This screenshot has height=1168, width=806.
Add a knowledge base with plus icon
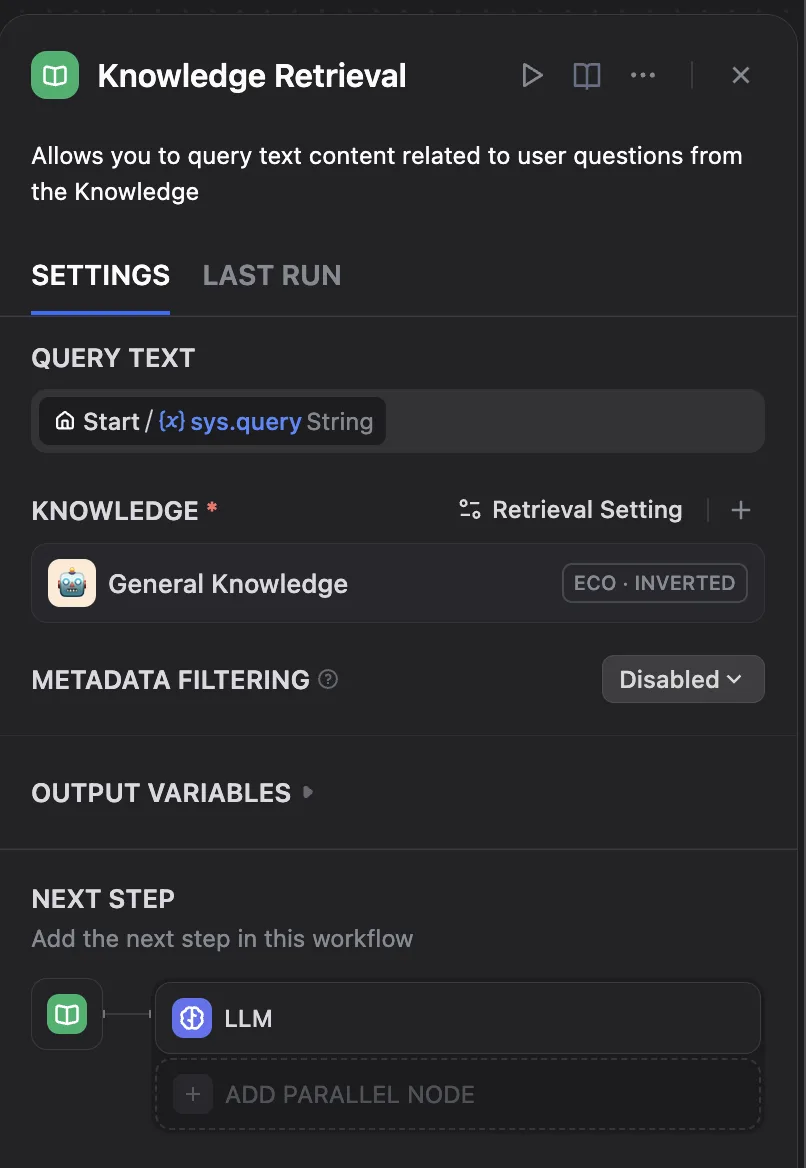tap(741, 511)
